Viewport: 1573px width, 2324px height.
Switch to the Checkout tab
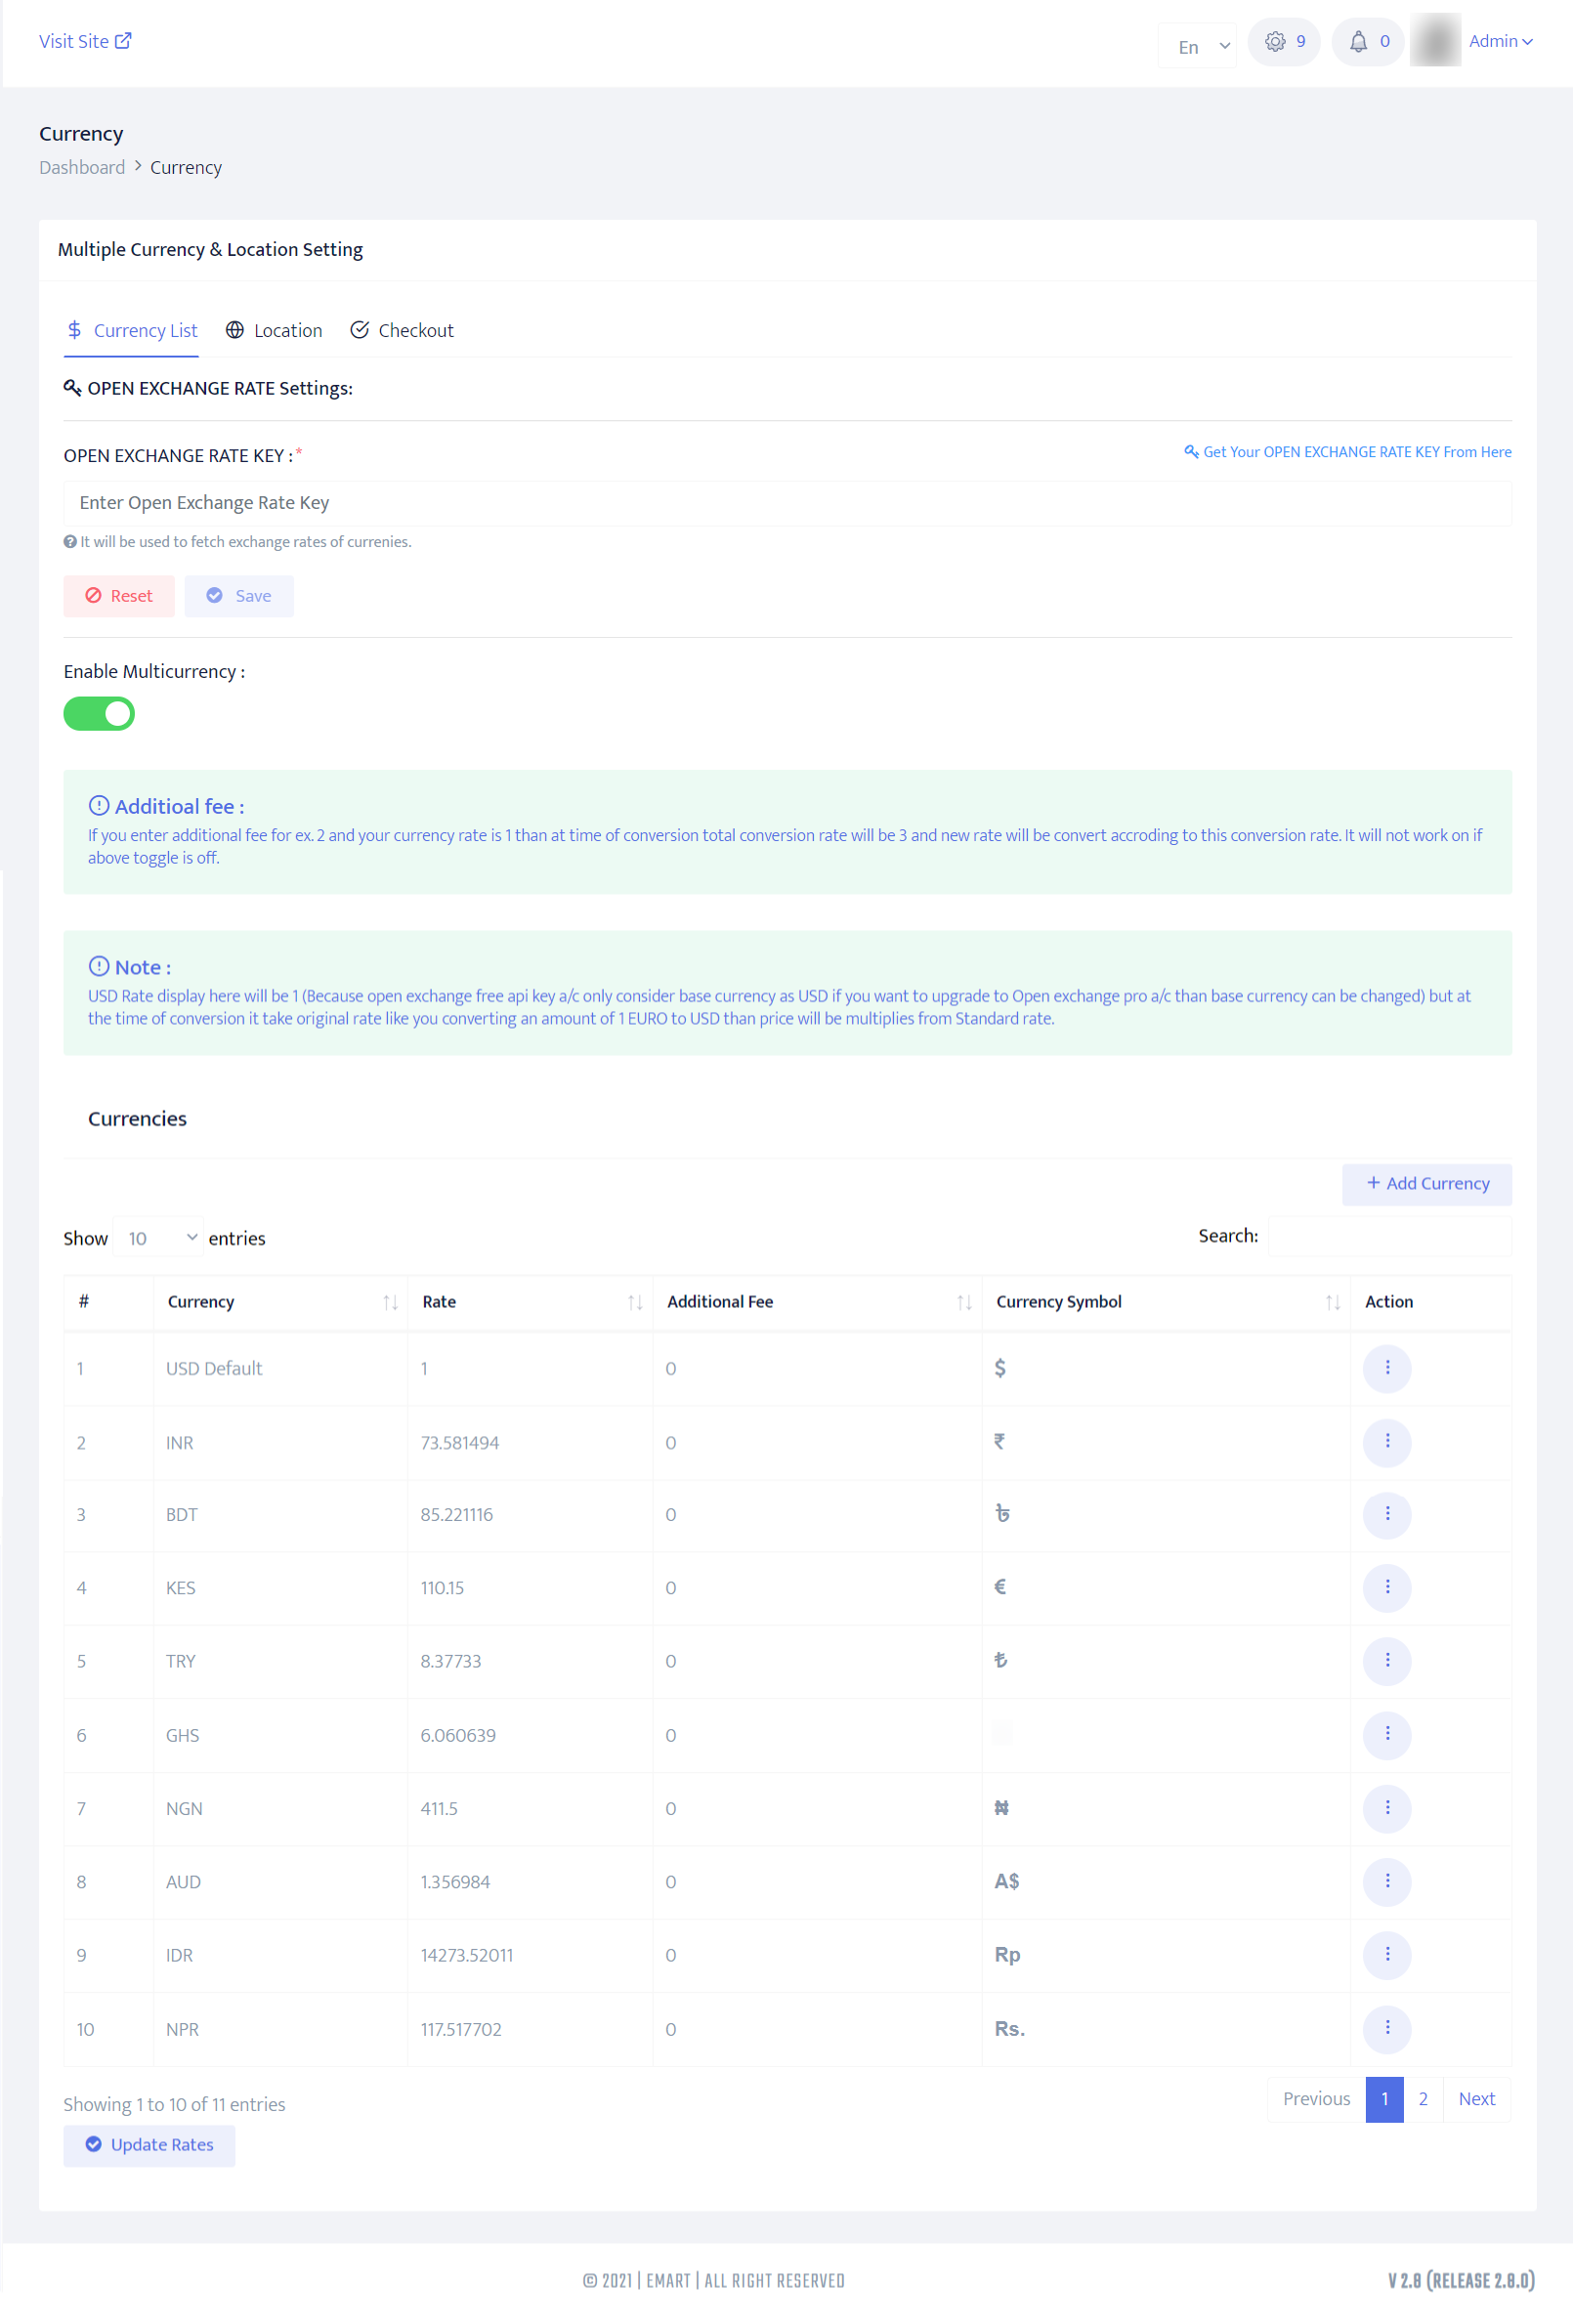(402, 330)
